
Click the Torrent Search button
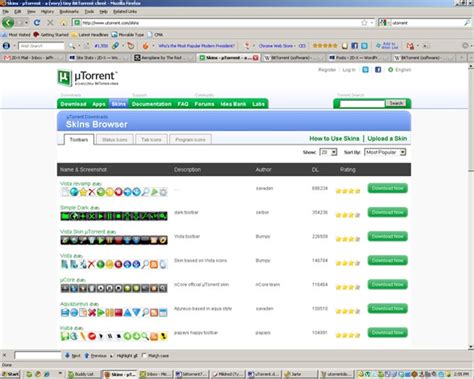[396, 103]
